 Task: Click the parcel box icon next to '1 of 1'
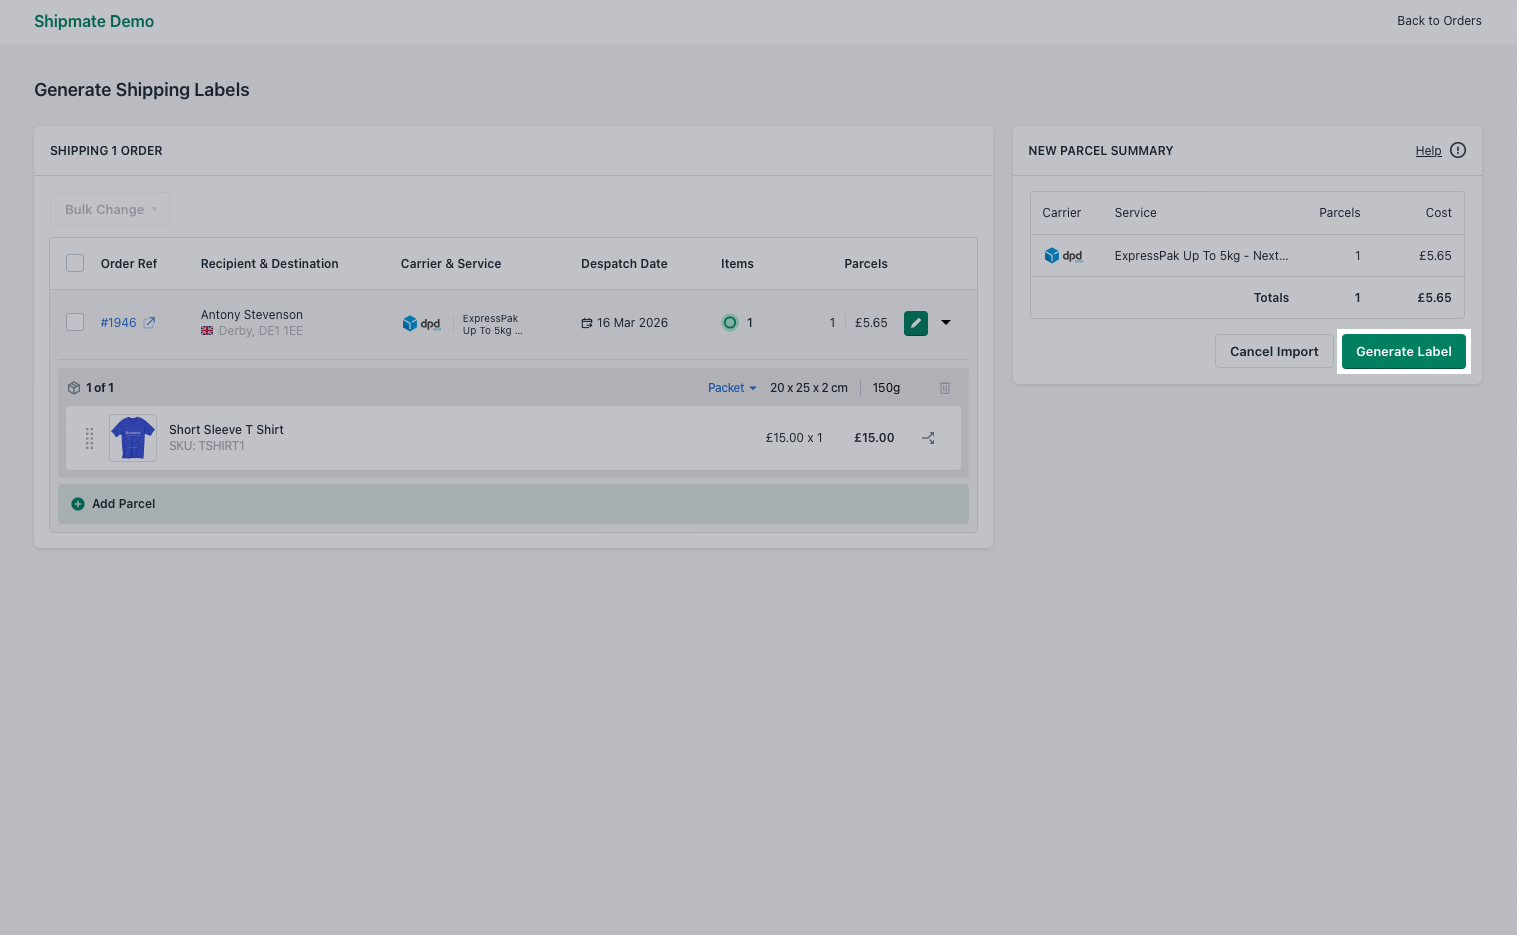[74, 387]
